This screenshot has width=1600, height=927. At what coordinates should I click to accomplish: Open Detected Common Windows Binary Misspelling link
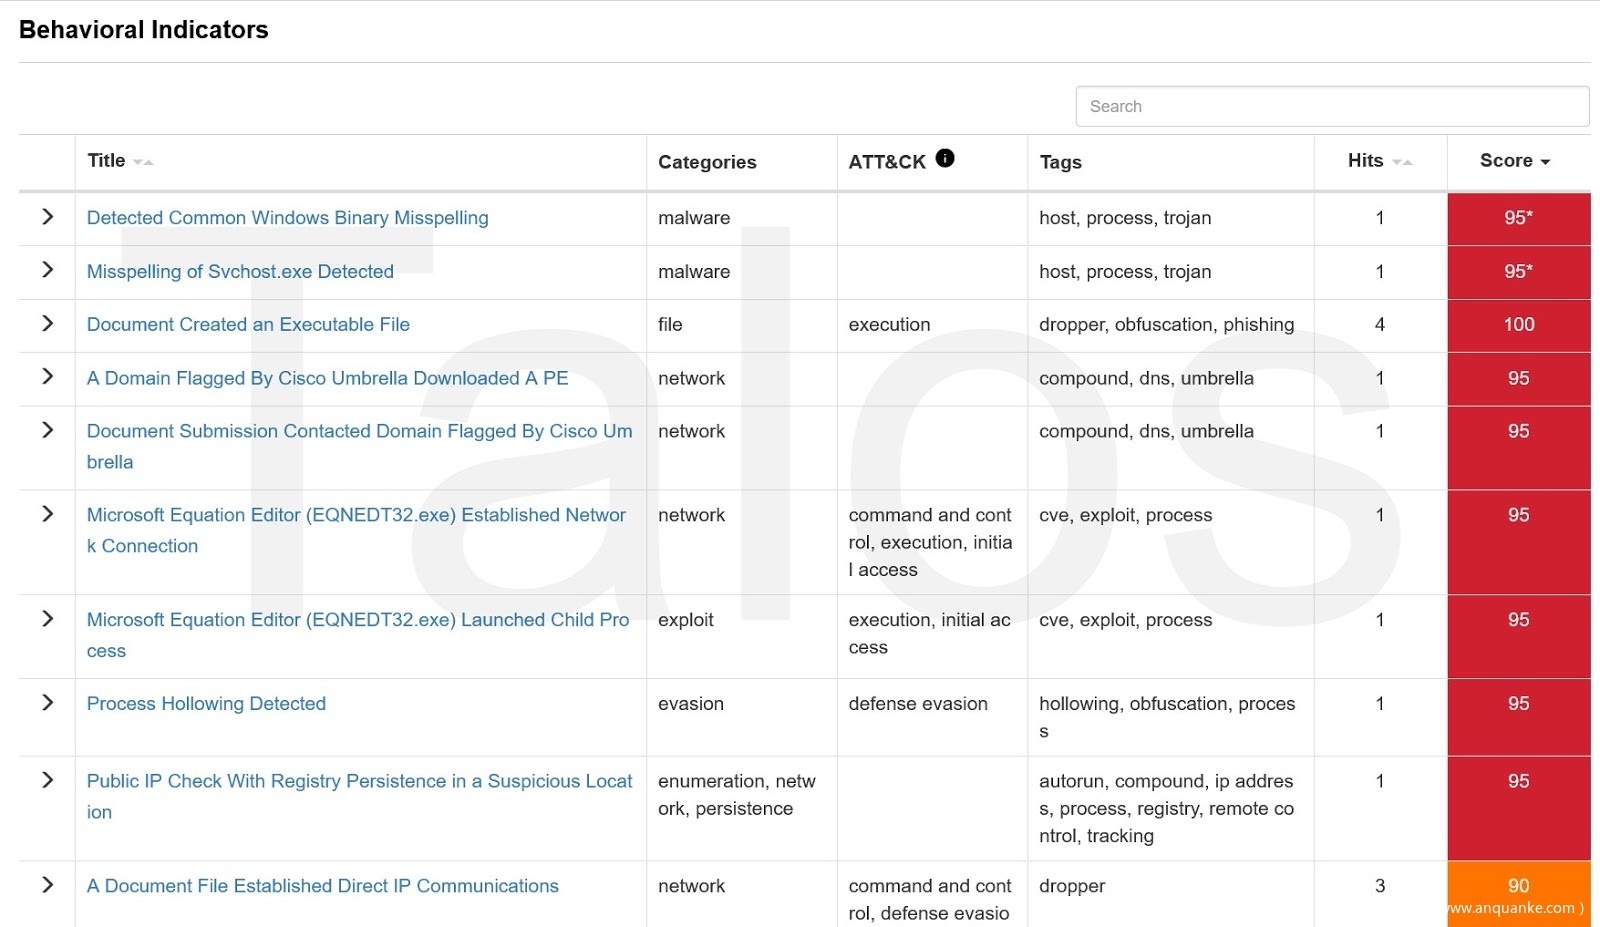287,218
